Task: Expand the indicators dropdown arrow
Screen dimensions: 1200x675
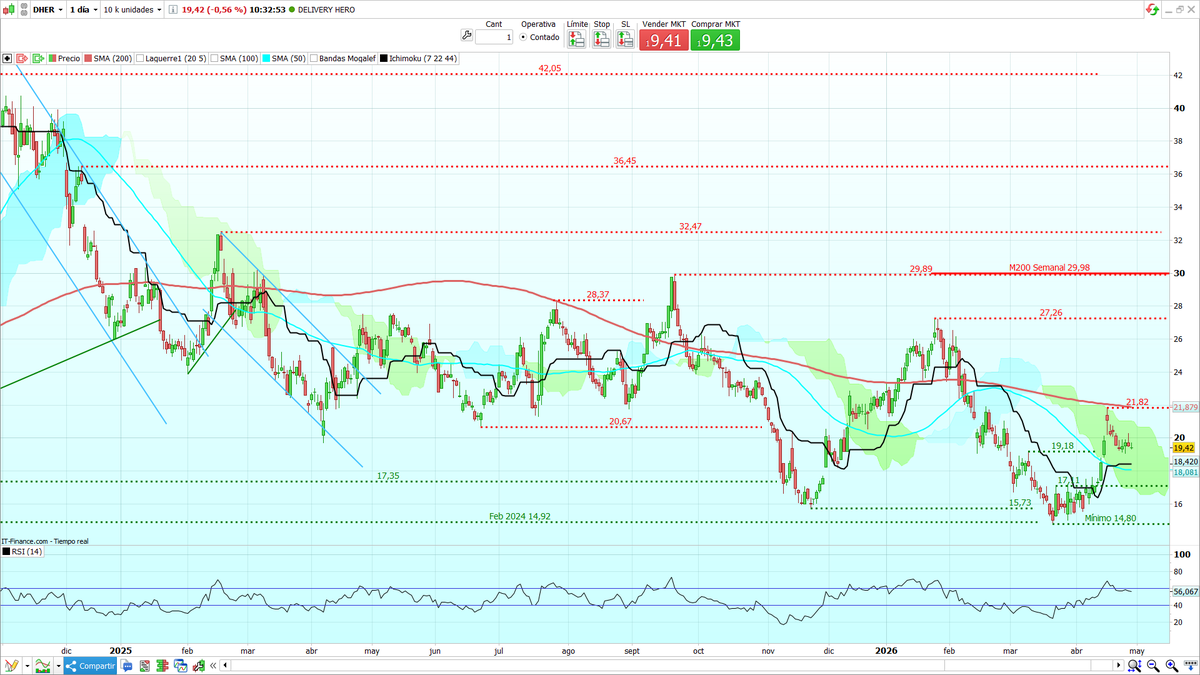Action: pos(58,666)
